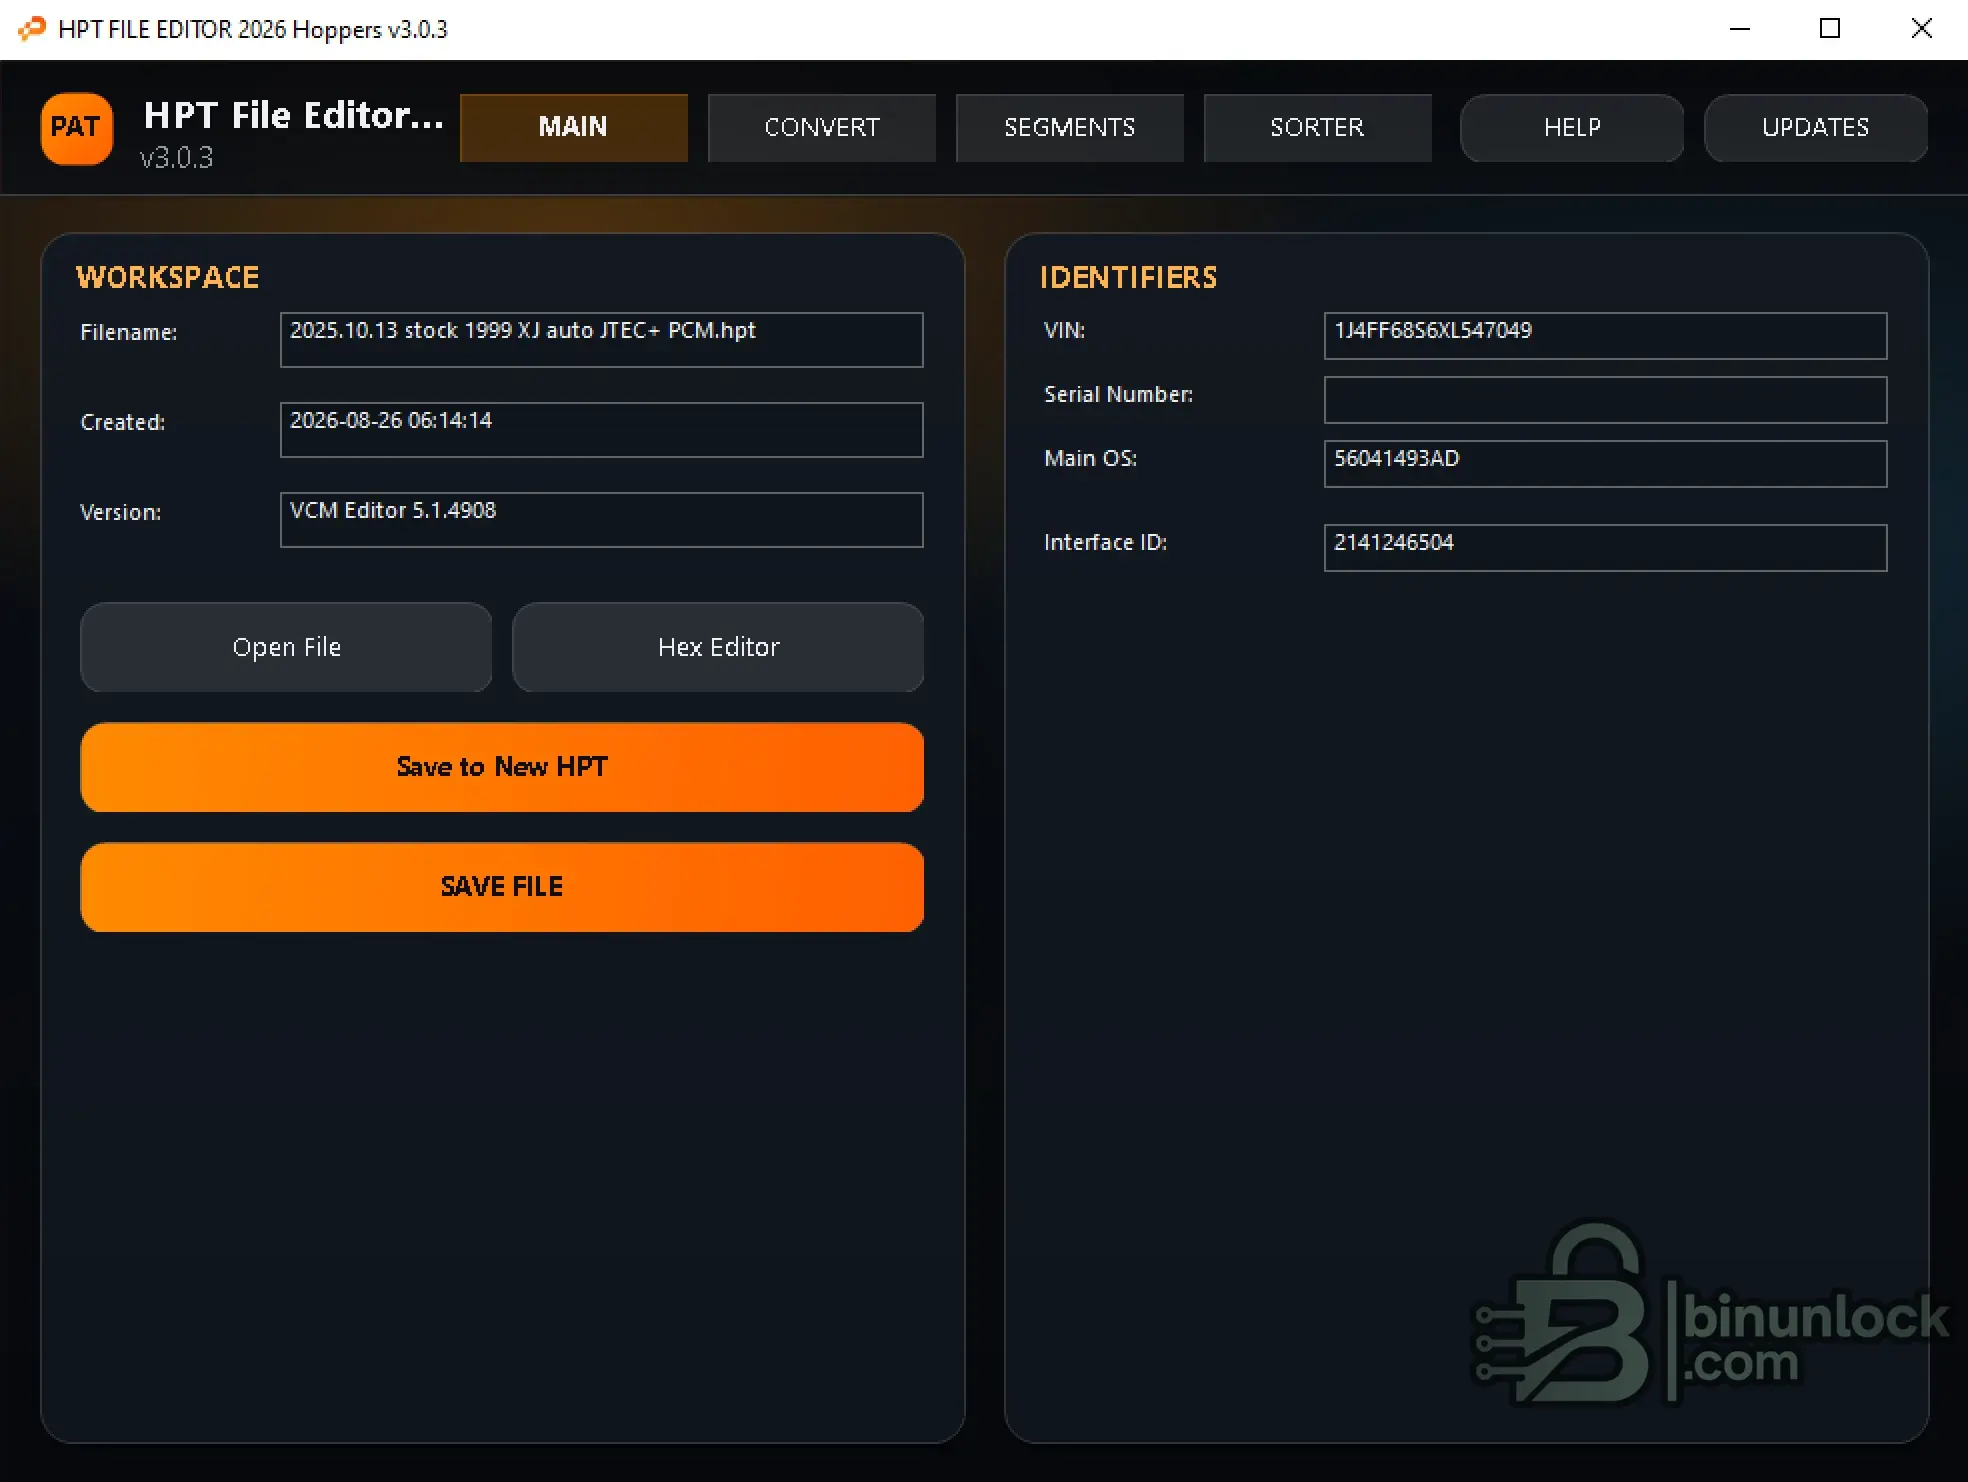
Task: Switch to the MAIN tab
Action: (573, 127)
